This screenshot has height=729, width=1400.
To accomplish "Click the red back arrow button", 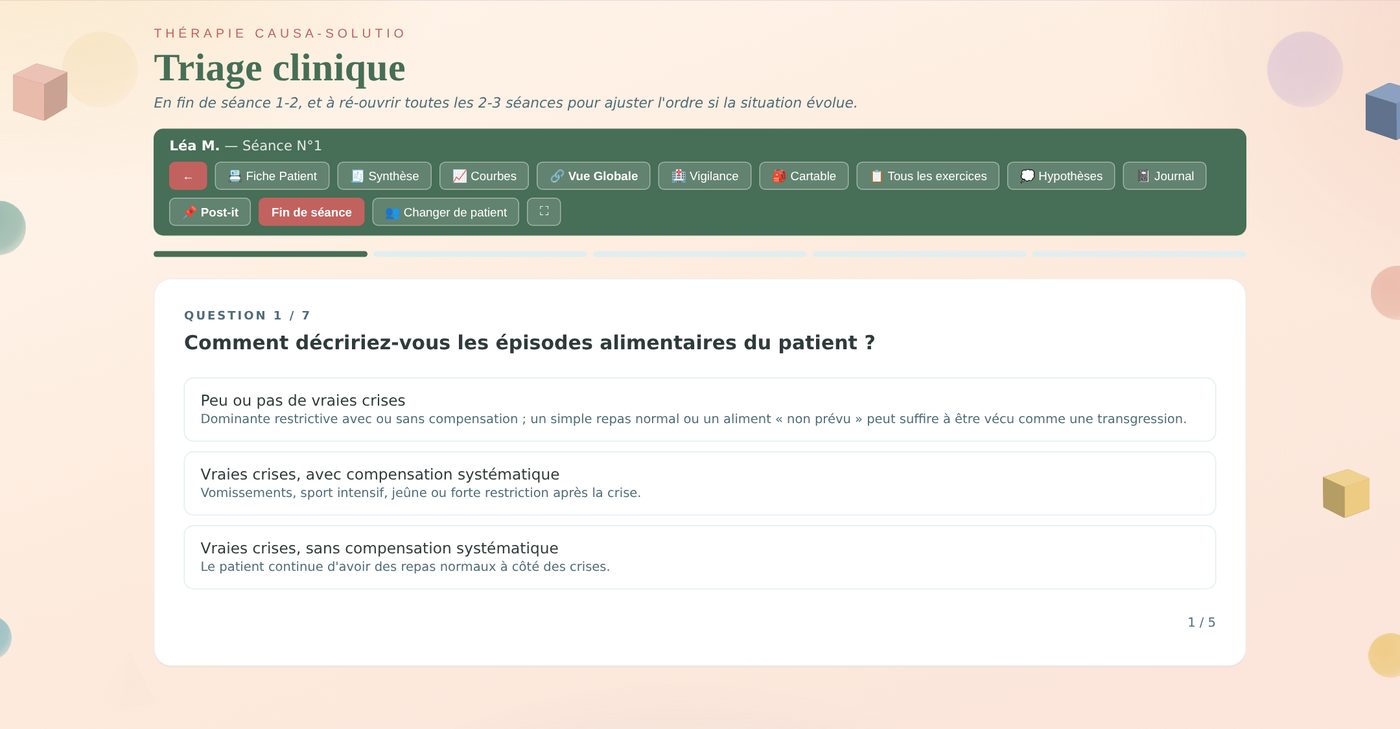I will pyautogui.click(x=188, y=176).
